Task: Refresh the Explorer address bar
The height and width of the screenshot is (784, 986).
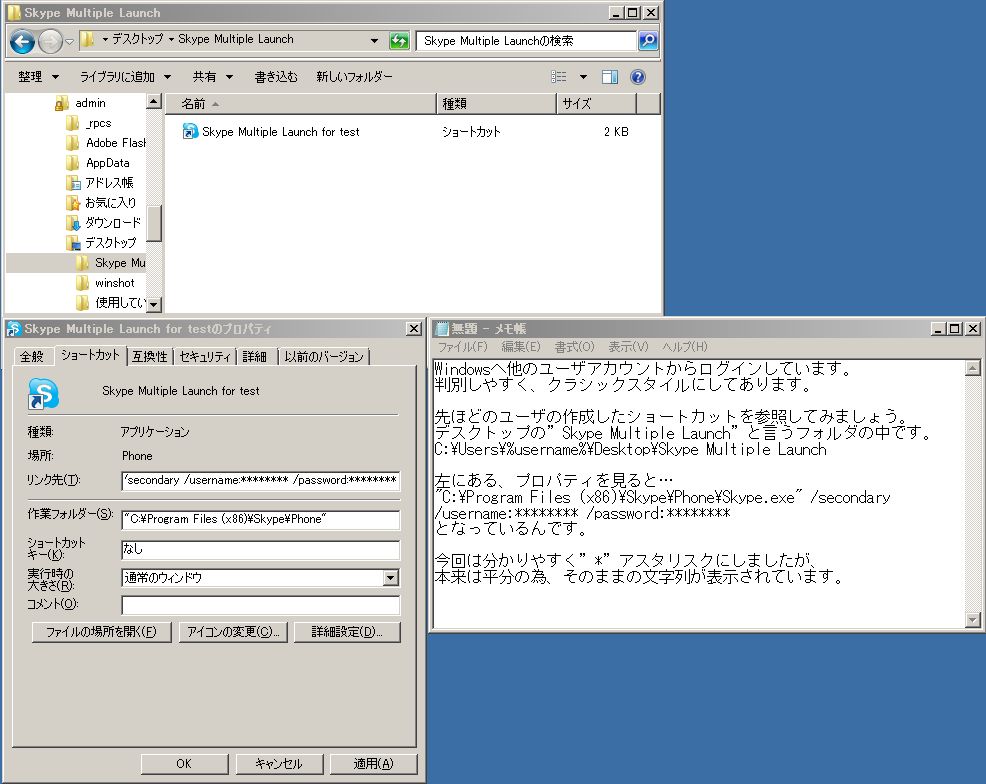Action: pos(399,41)
